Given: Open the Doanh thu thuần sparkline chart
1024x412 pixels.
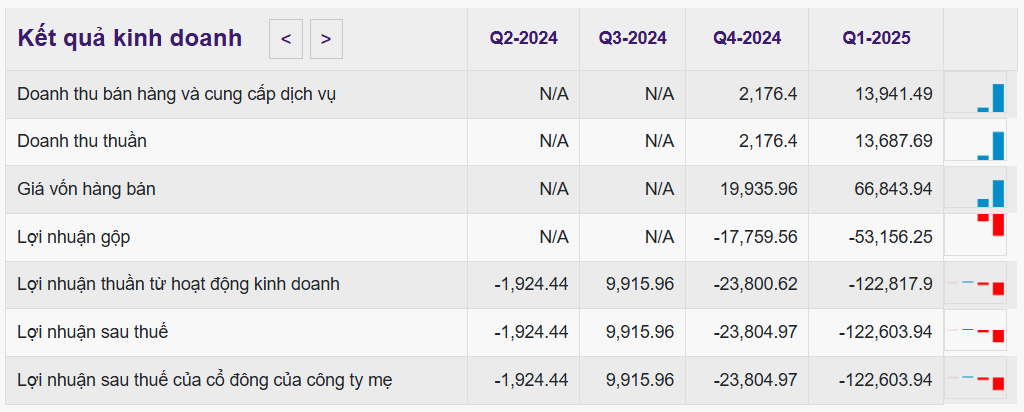Looking at the screenshot, I should 976,142.
